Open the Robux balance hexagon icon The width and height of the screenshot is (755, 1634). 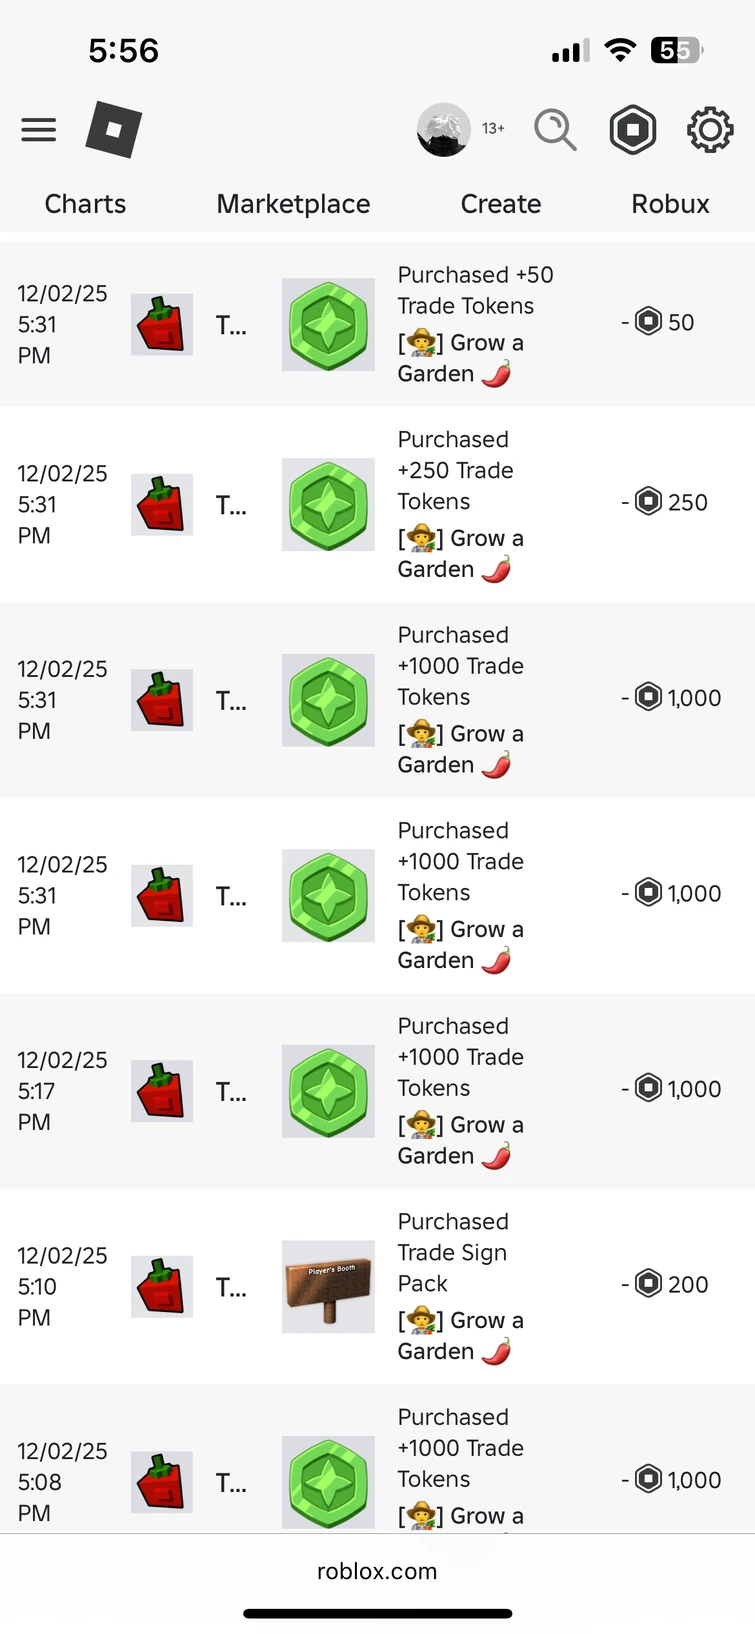pos(633,130)
